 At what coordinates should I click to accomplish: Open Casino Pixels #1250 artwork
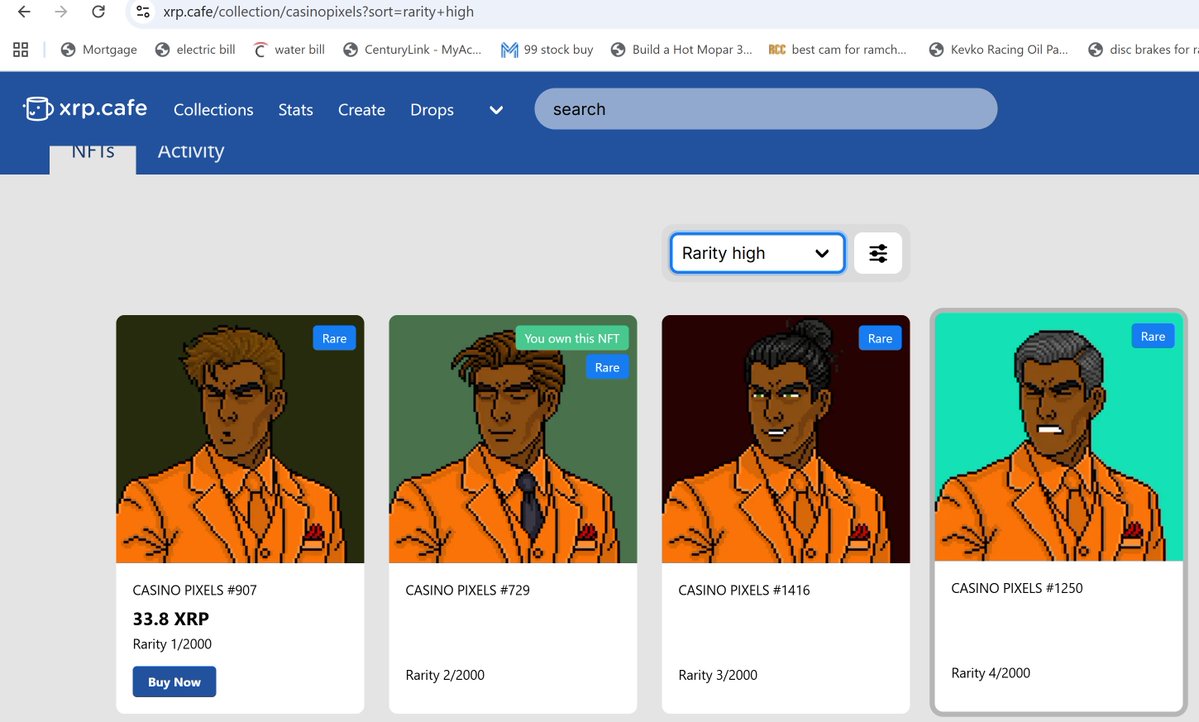tap(1059, 437)
